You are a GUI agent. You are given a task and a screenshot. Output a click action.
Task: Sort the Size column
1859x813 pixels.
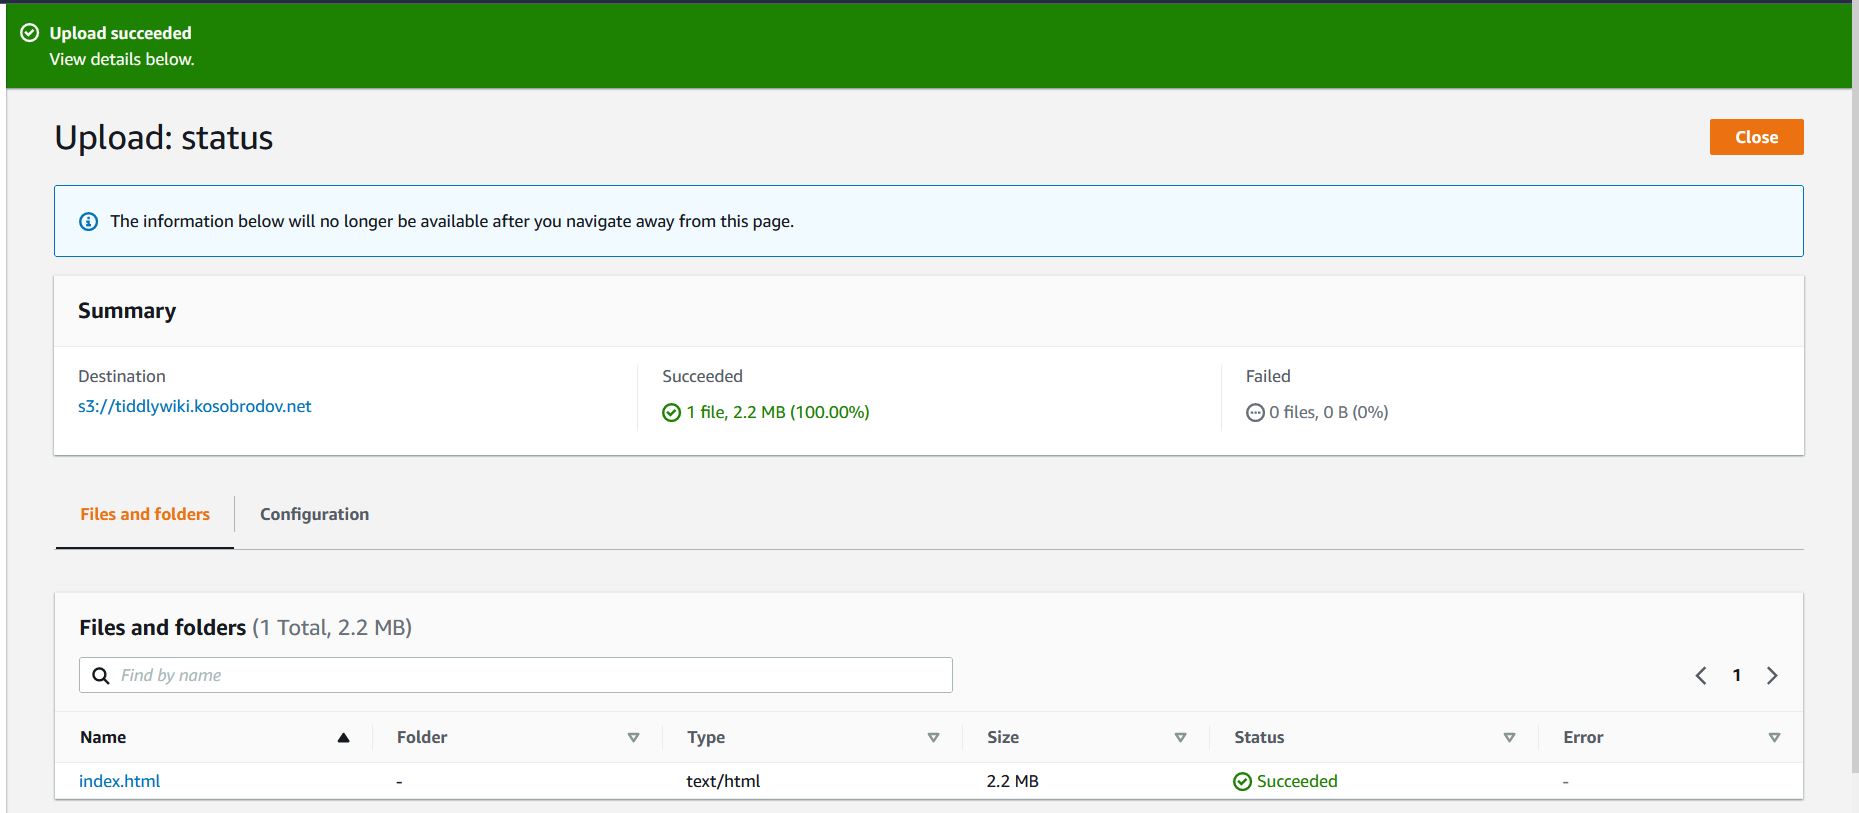[1180, 738]
